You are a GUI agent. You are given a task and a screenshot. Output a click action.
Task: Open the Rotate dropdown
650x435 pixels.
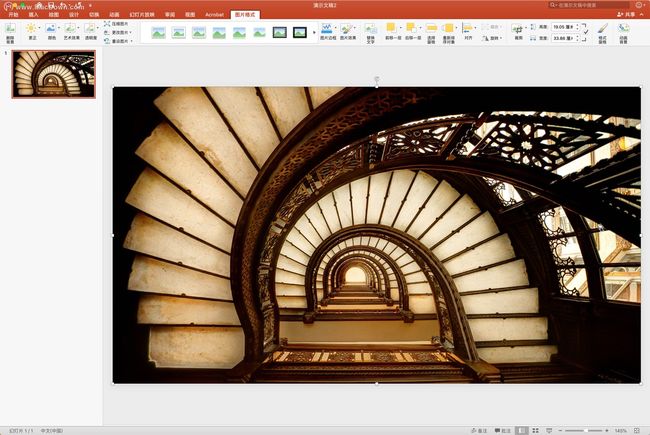[492, 38]
